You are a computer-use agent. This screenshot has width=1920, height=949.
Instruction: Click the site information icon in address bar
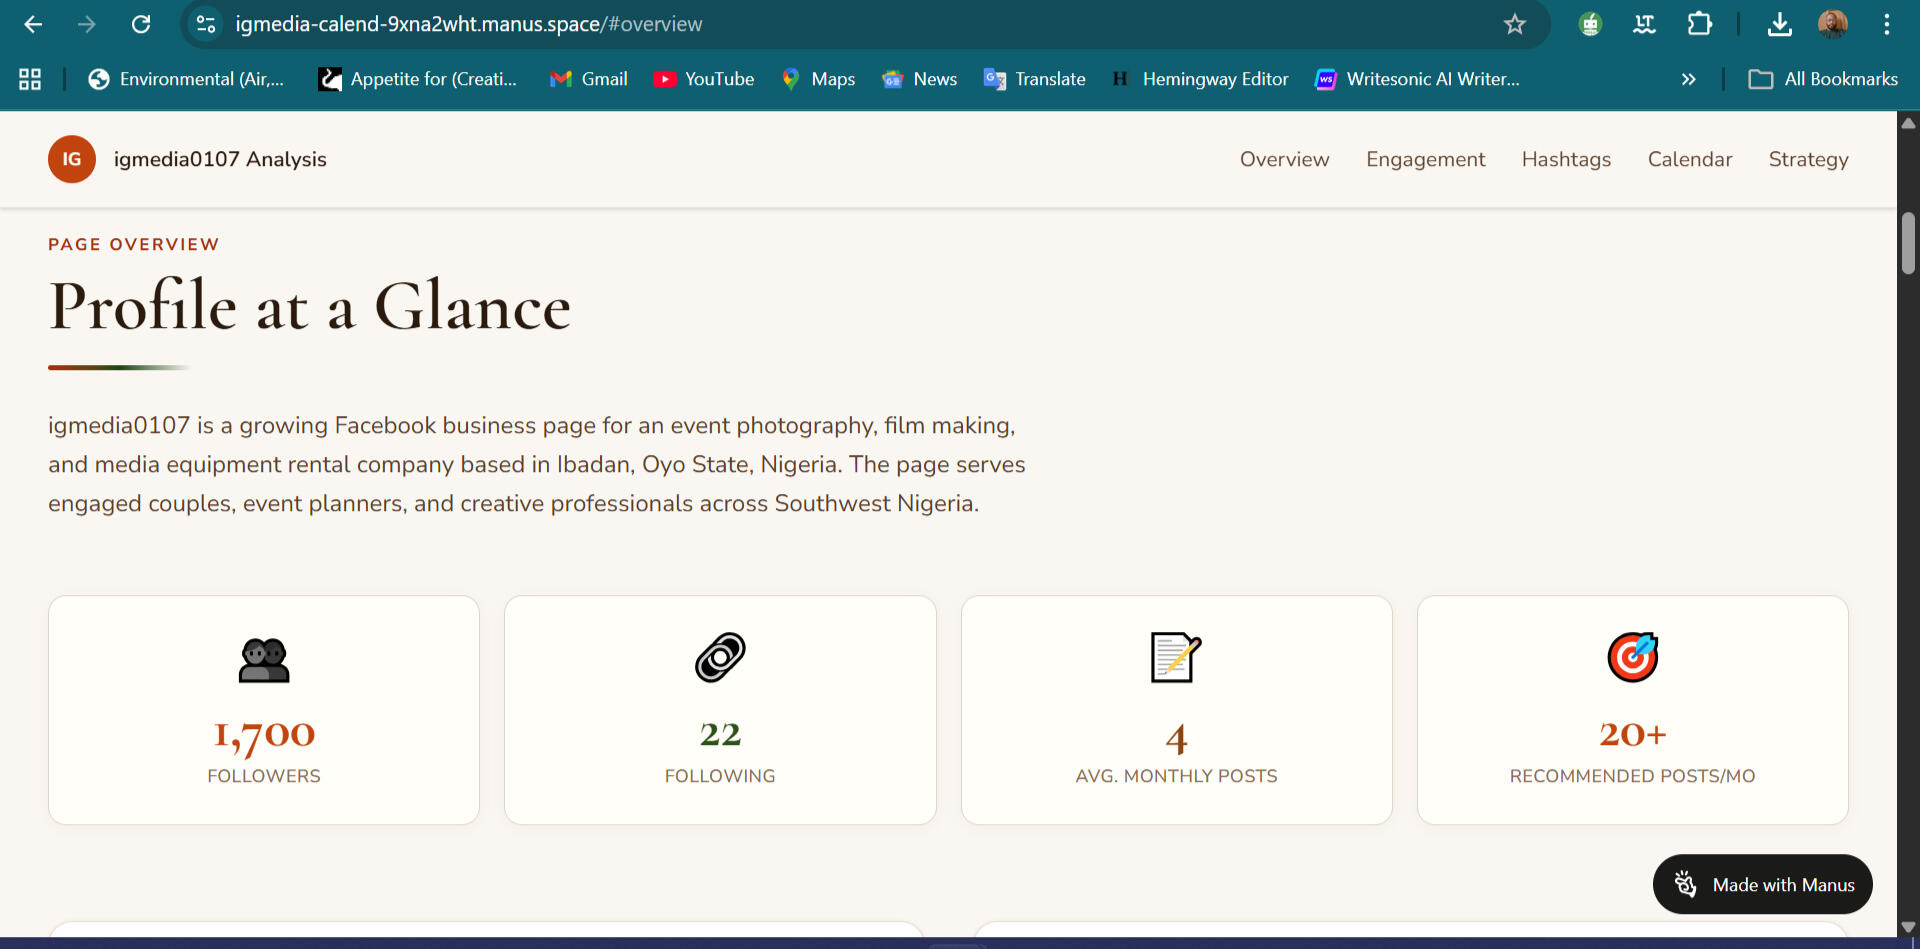[x=206, y=24]
